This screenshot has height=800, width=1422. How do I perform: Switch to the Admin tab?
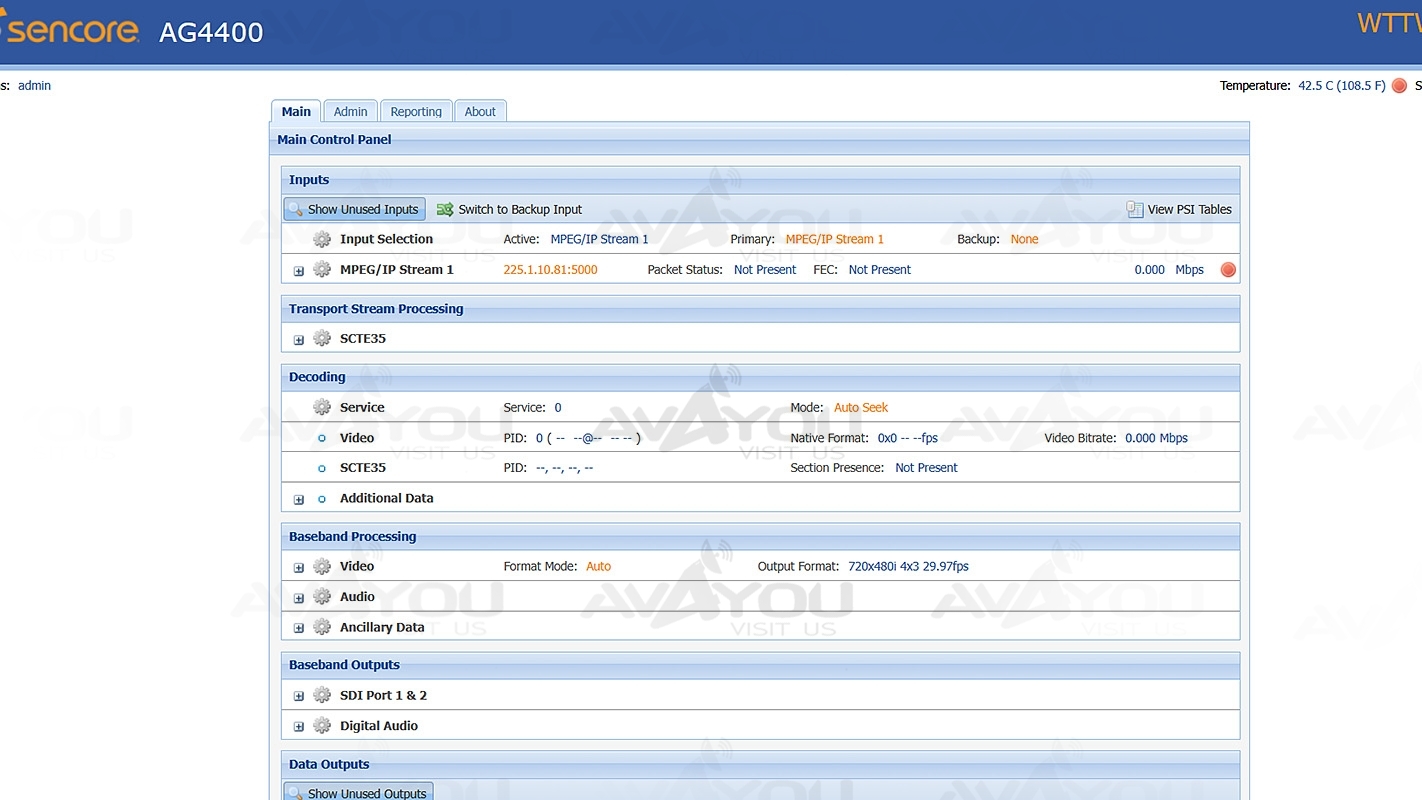[x=350, y=111]
